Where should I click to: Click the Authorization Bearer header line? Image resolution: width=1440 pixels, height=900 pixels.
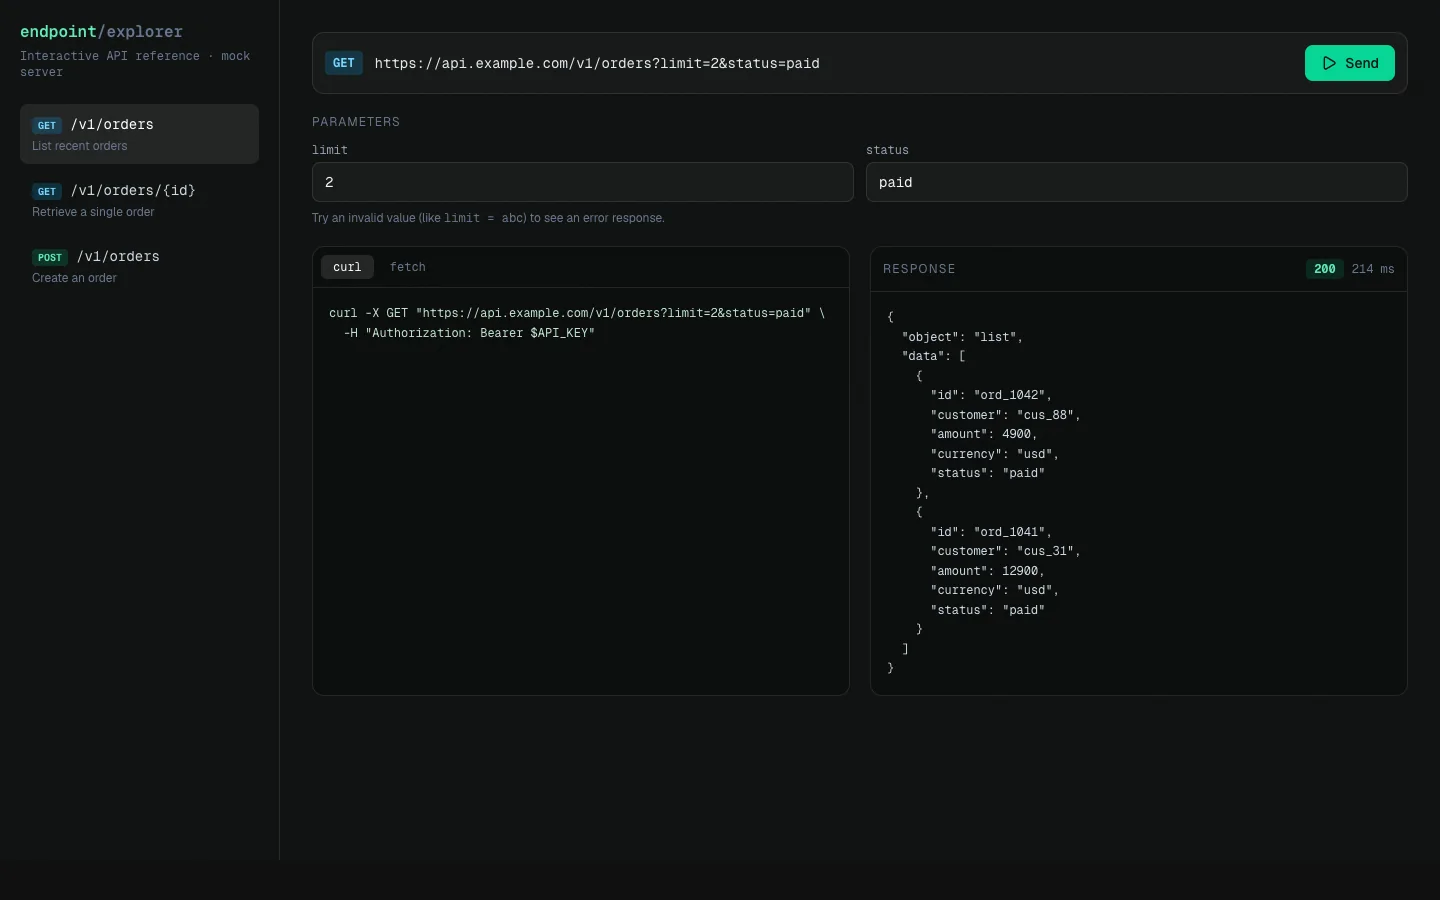pyautogui.click(x=469, y=333)
